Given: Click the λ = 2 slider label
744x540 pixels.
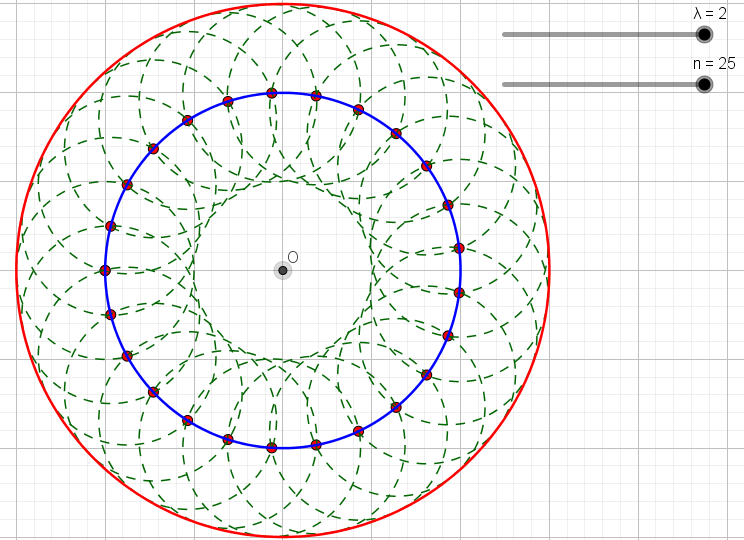Looking at the screenshot, I should (710, 13).
